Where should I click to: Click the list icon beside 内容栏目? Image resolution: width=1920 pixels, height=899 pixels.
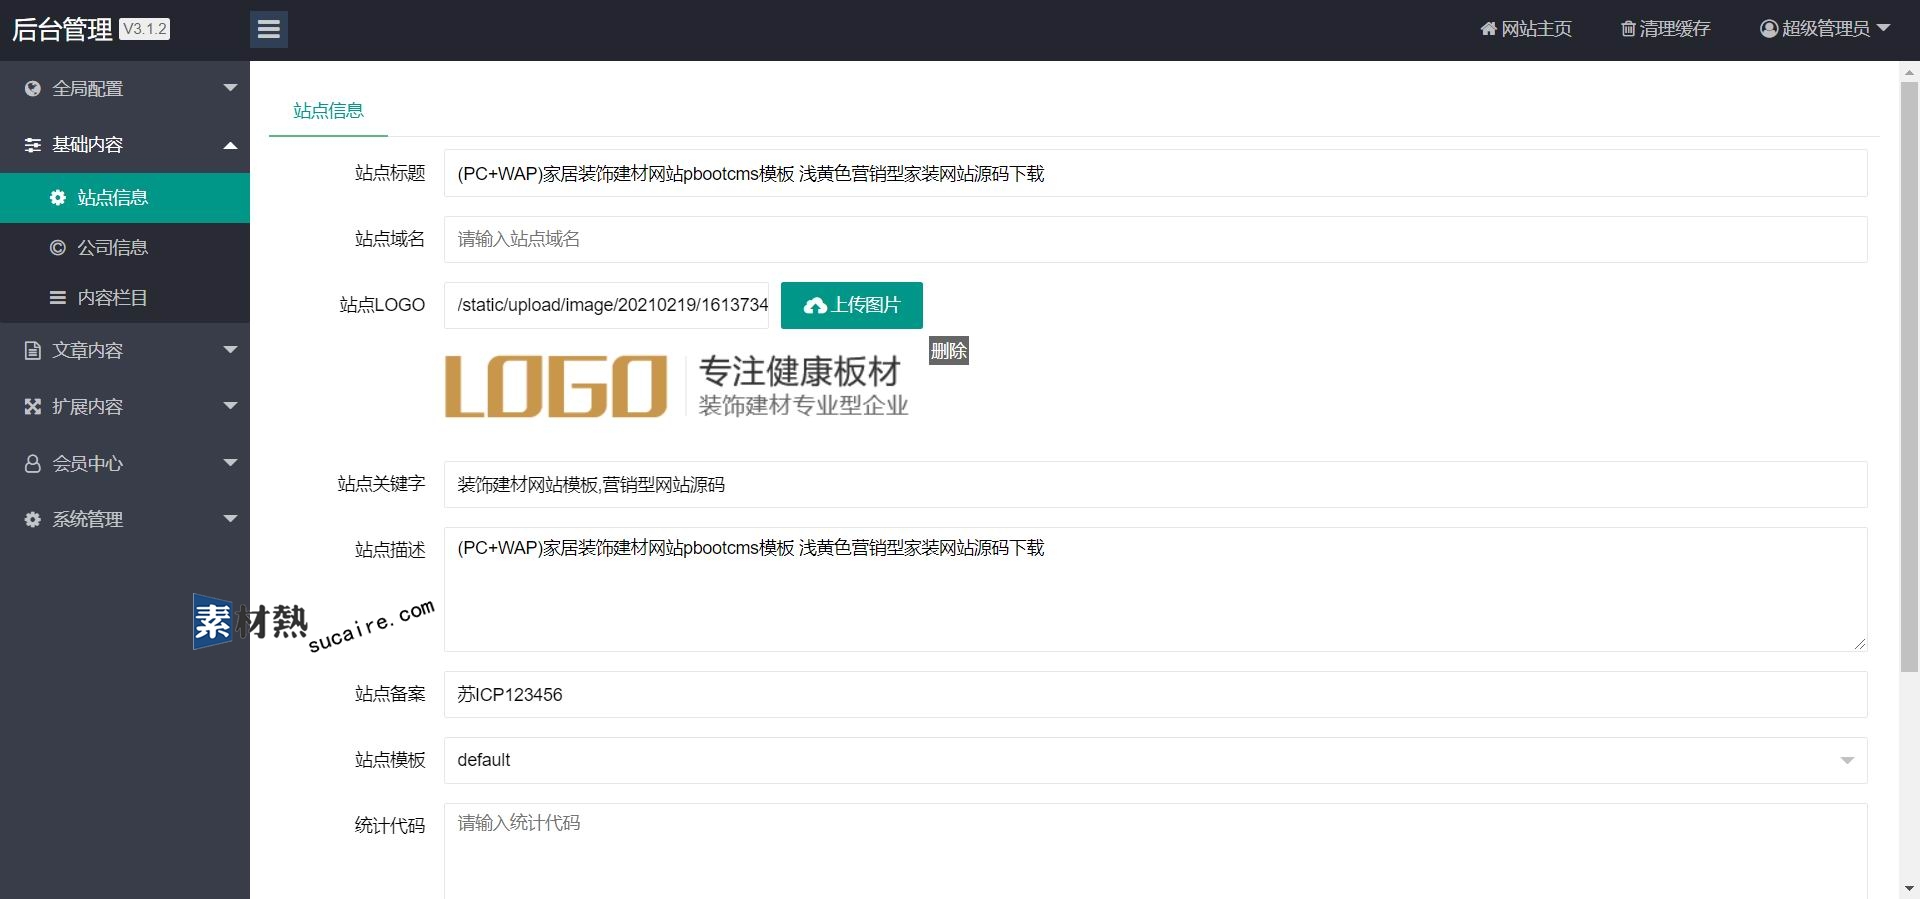[x=58, y=297]
